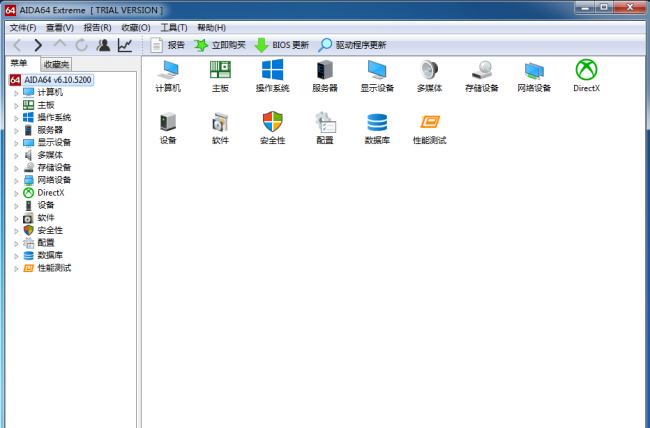Click the Refresh toolbar icon
The height and width of the screenshot is (428, 650).
(x=82, y=45)
